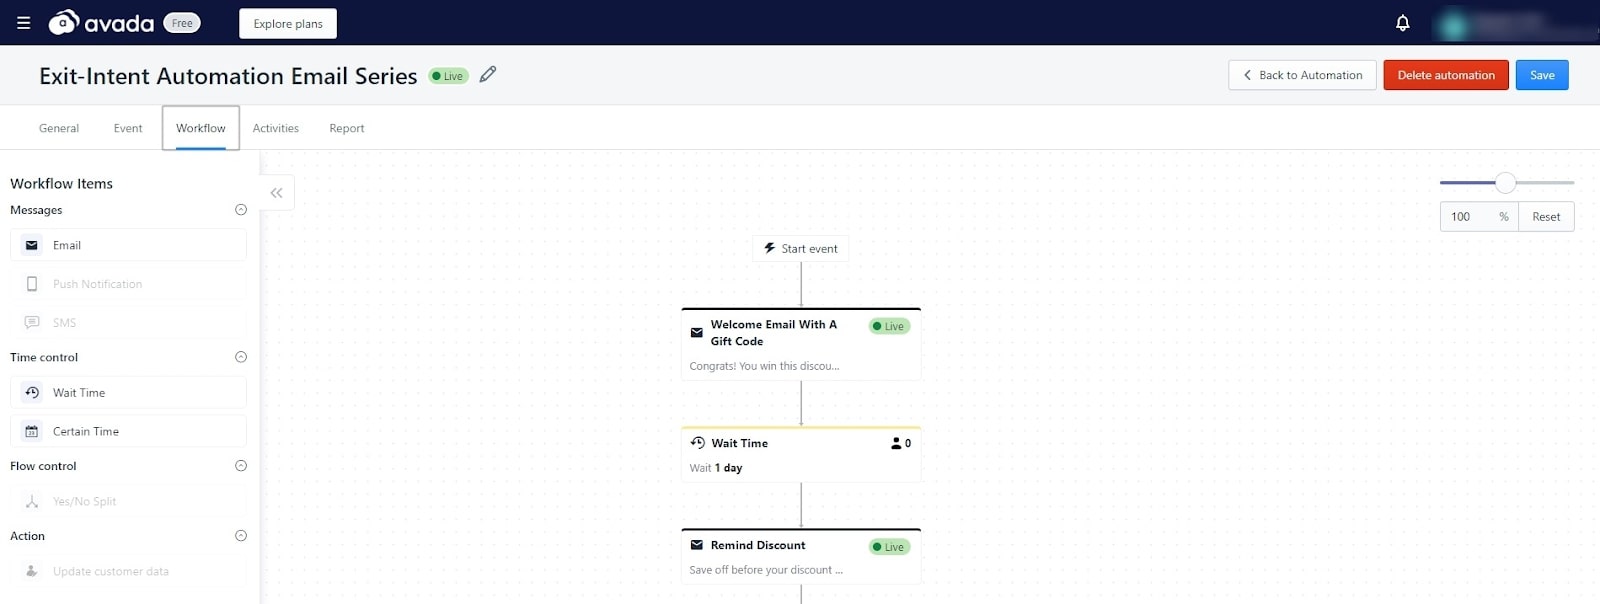Click the Start event lightning icon
This screenshot has width=1600, height=604.
coord(770,248)
